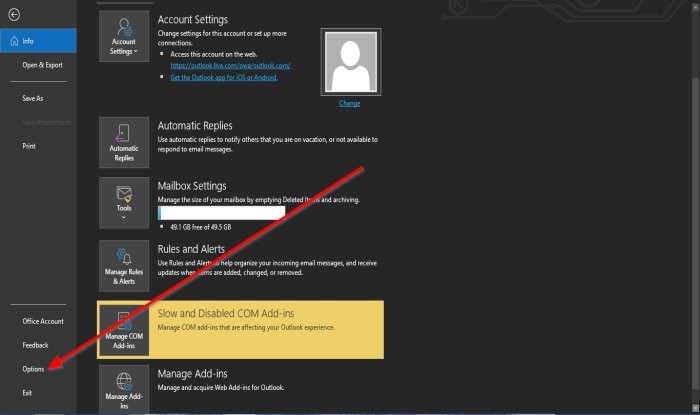Viewport: 700px width, 415px height.
Task: Click the Rules and Alerts heading
Action: 191,249
